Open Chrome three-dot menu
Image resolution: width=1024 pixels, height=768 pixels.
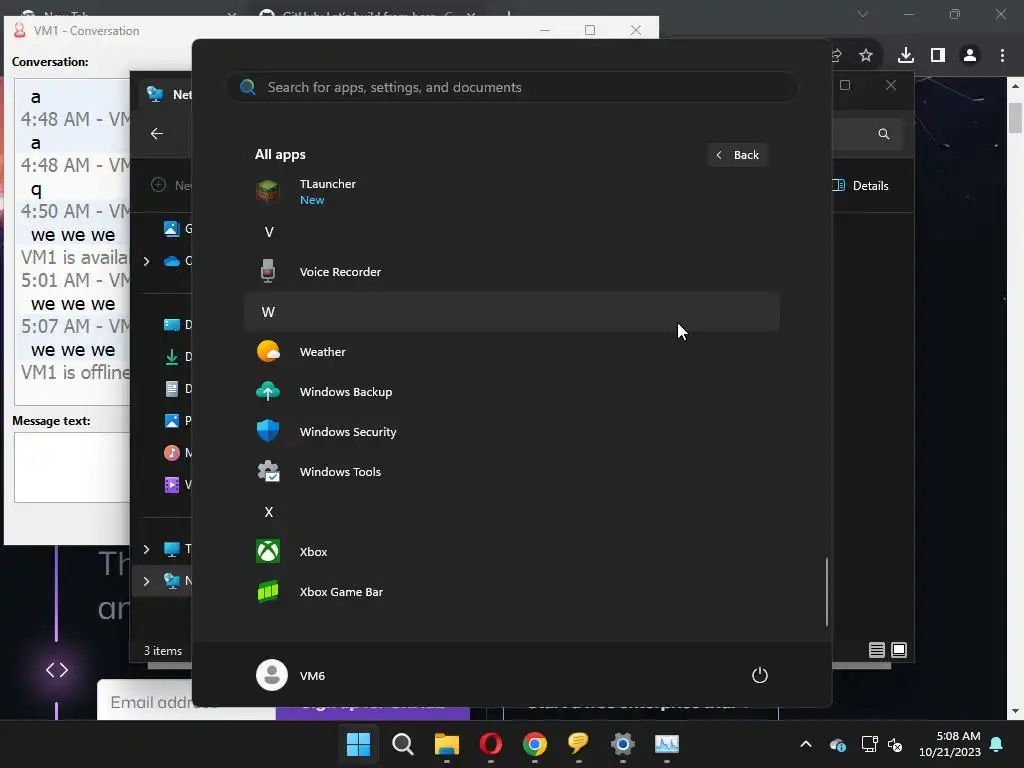tap(1002, 56)
